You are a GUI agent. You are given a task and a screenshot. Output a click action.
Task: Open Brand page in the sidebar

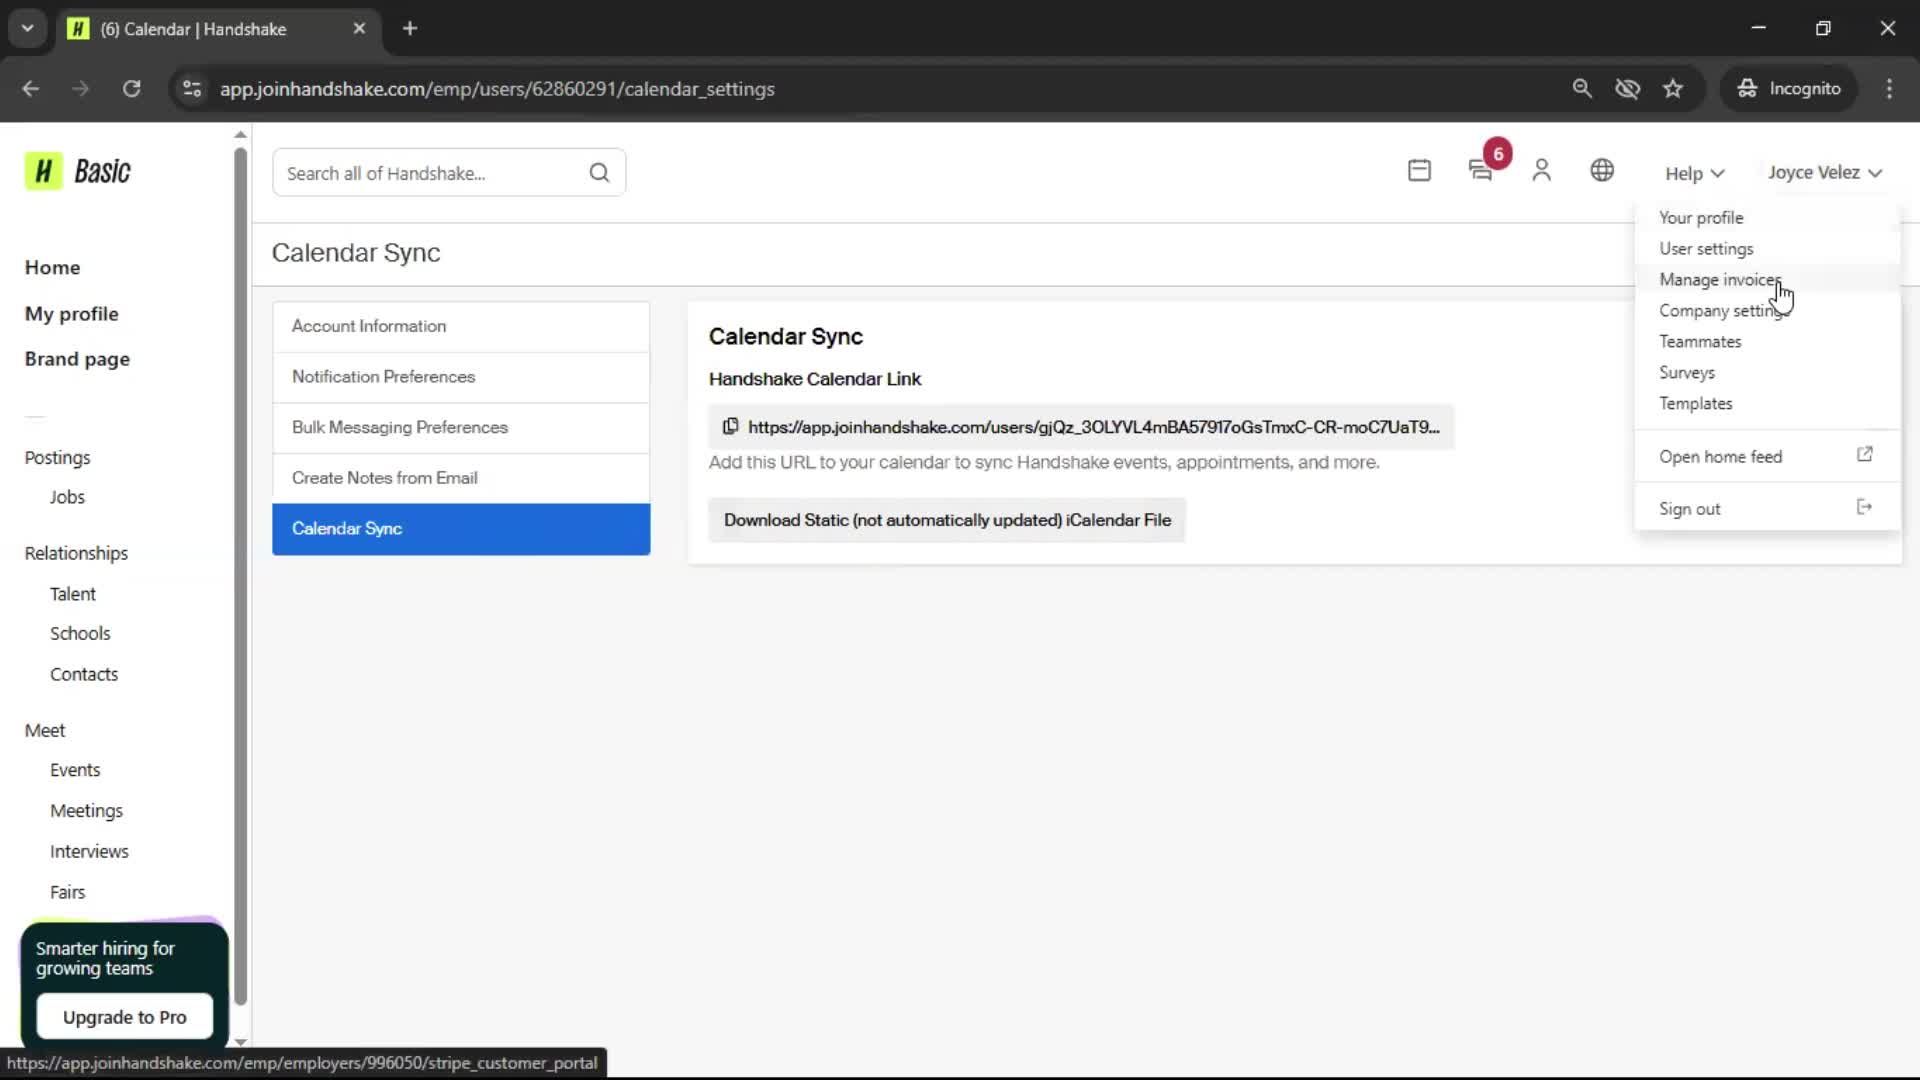coord(77,359)
